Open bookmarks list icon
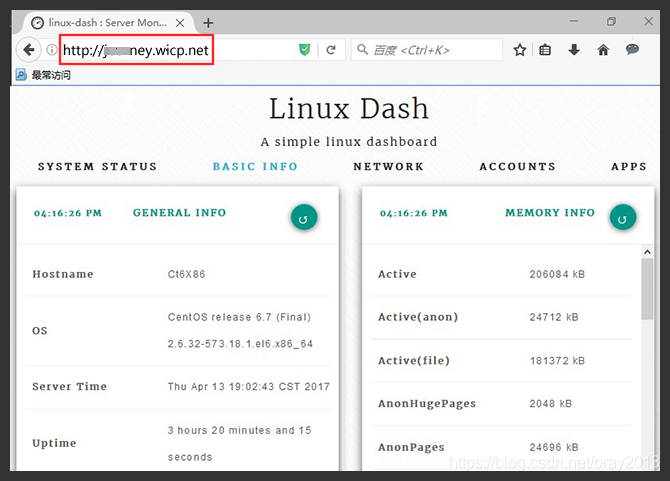 point(545,50)
